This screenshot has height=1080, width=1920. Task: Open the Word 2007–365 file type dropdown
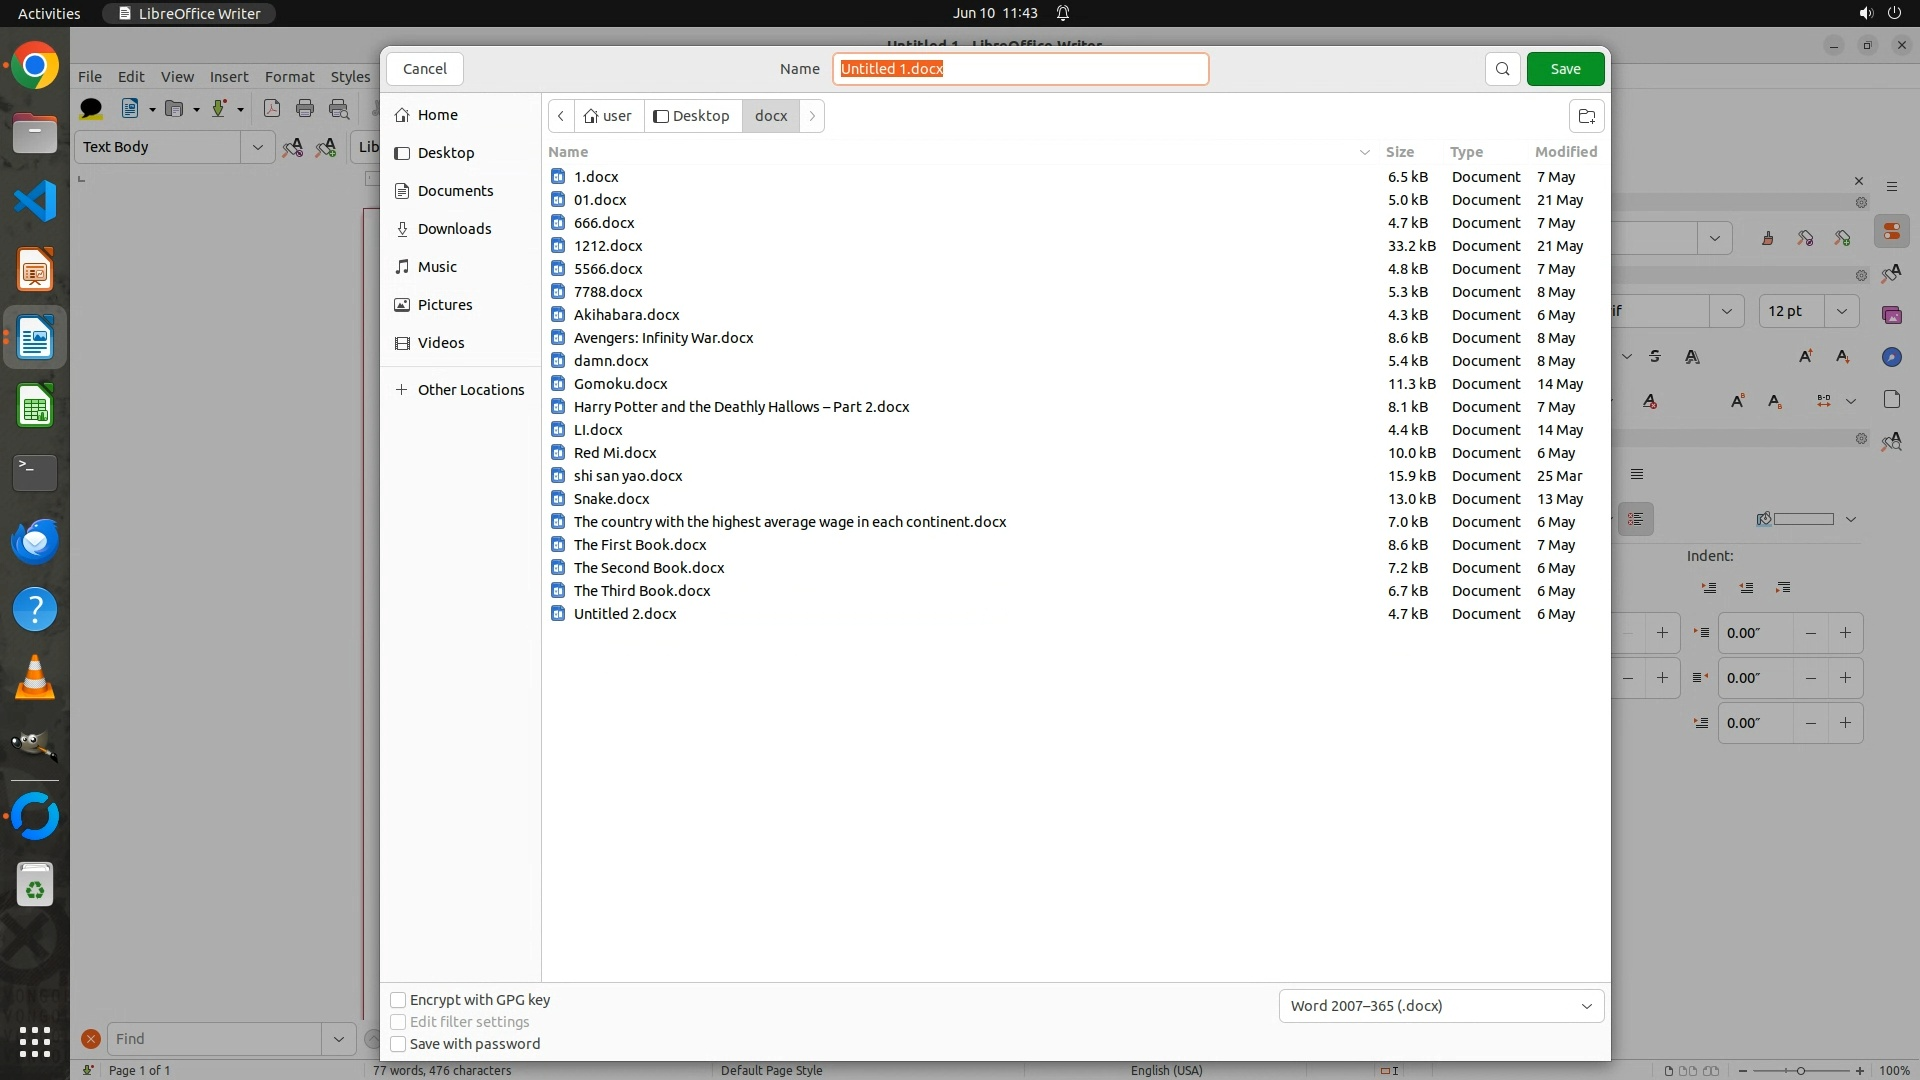click(x=1440, y=1006)
